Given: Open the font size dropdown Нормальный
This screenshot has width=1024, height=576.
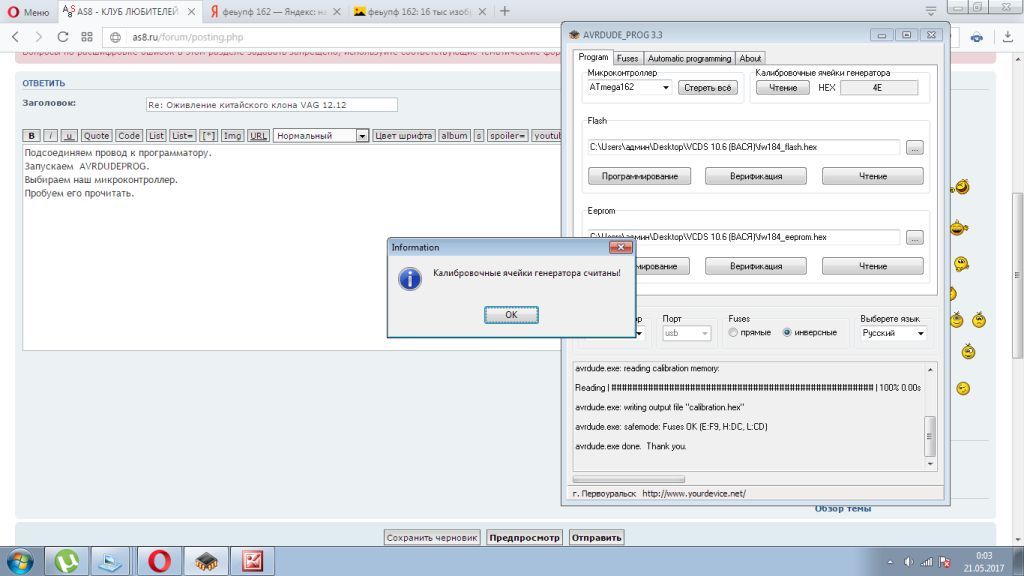Looking at the screenshot, I should tap(321, 136).
